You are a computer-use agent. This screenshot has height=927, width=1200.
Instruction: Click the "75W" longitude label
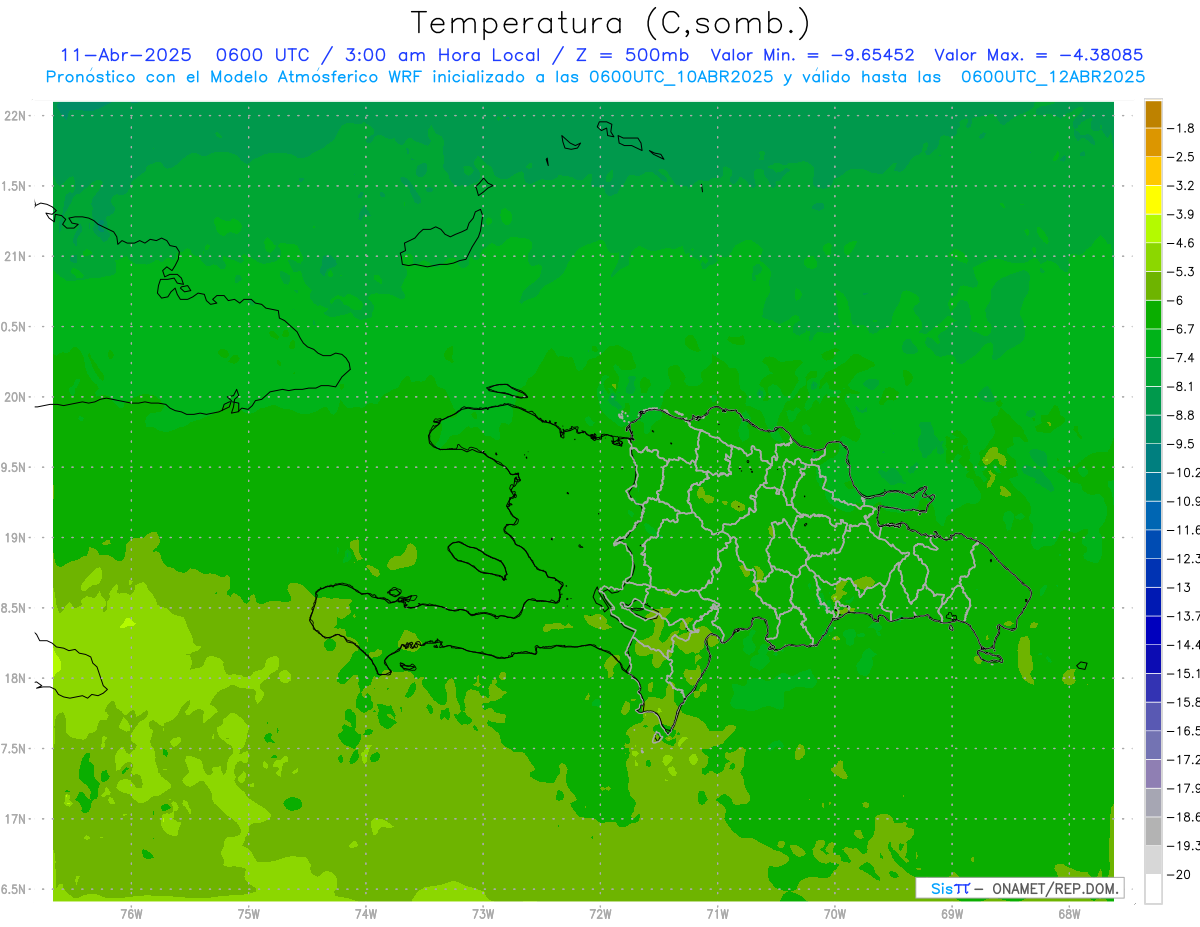pos(249,913)
